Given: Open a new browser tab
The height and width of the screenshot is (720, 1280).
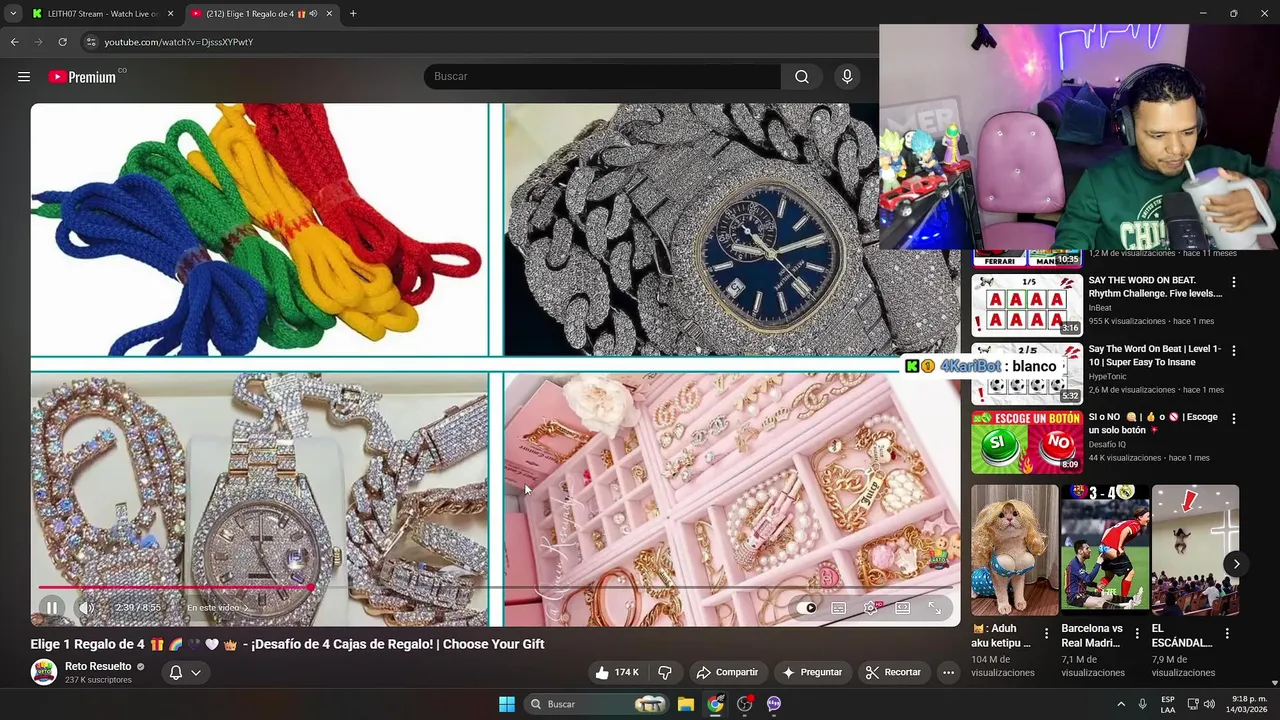Looking at the screenshot, I should (353, 14).
